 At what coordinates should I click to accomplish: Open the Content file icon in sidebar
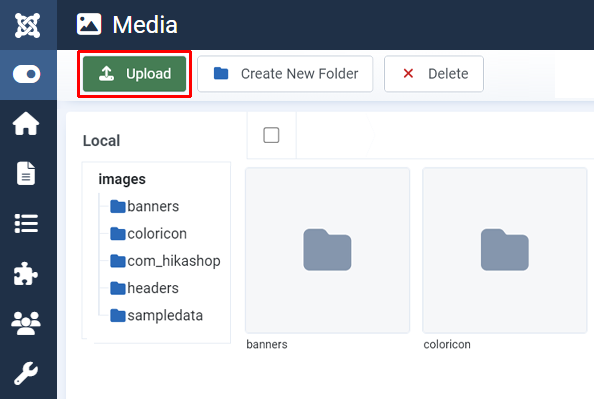[26, 174]
